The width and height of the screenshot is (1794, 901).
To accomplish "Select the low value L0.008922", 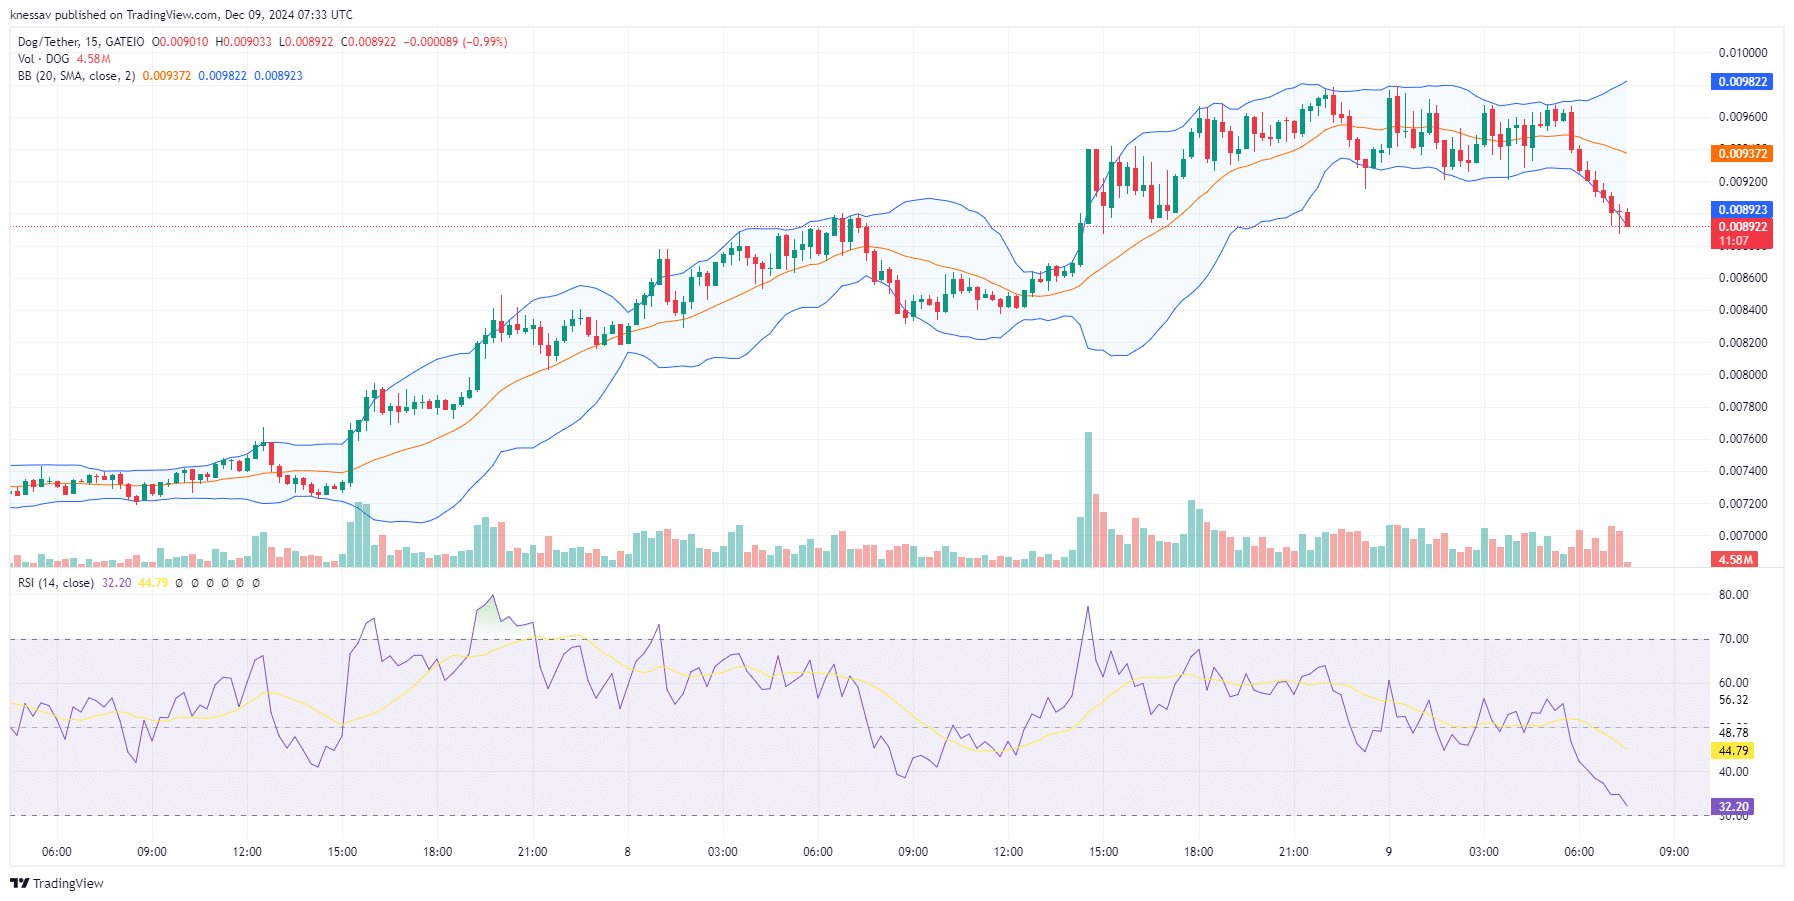I will tap(306, 42).
